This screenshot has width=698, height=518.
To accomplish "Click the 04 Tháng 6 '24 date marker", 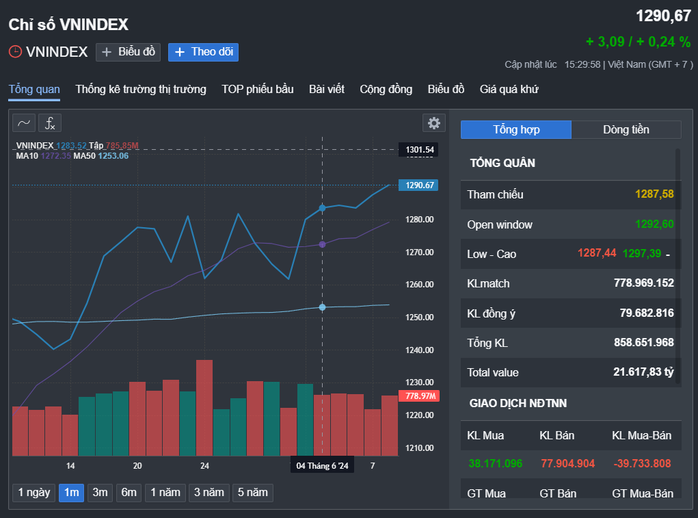I will [322, 466].
